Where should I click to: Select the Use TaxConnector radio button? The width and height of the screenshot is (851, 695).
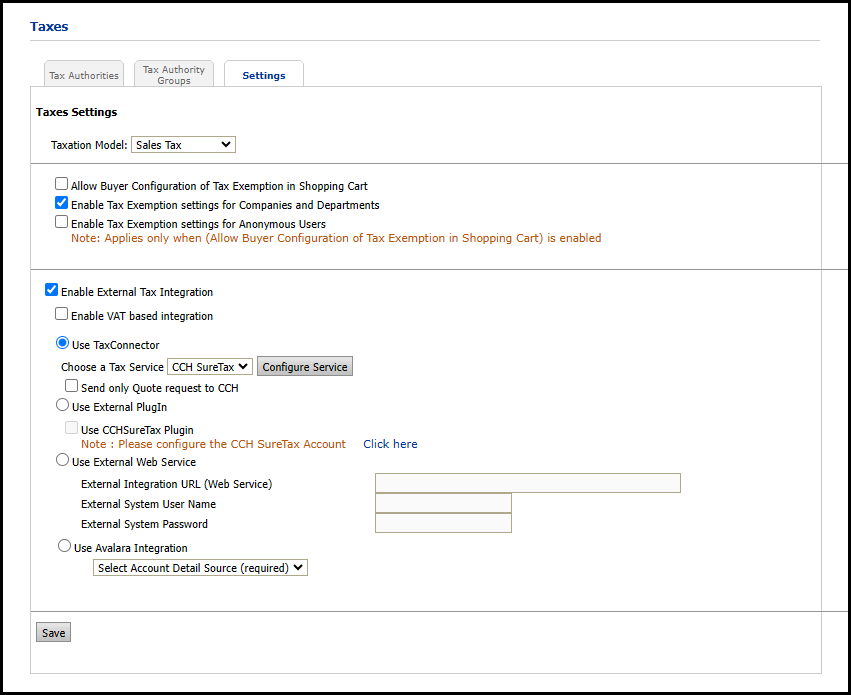coord(63,344)
